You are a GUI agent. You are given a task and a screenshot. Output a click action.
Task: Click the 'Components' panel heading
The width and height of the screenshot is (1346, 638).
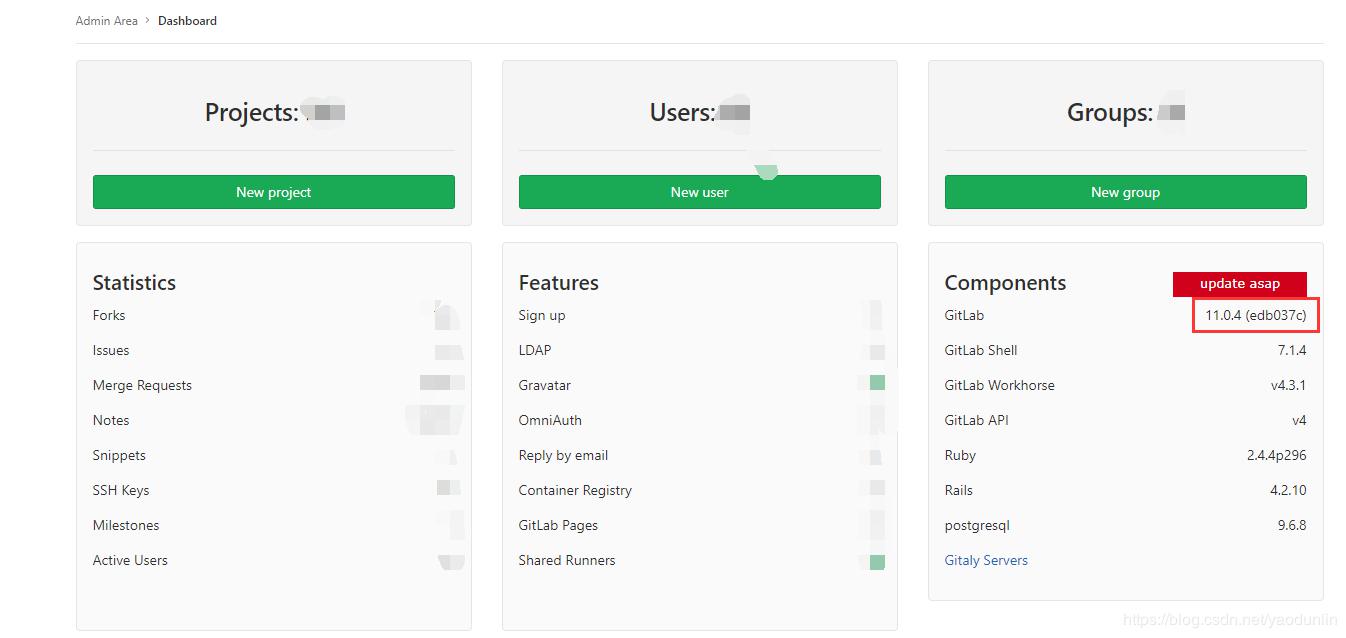coord(1005,283)
